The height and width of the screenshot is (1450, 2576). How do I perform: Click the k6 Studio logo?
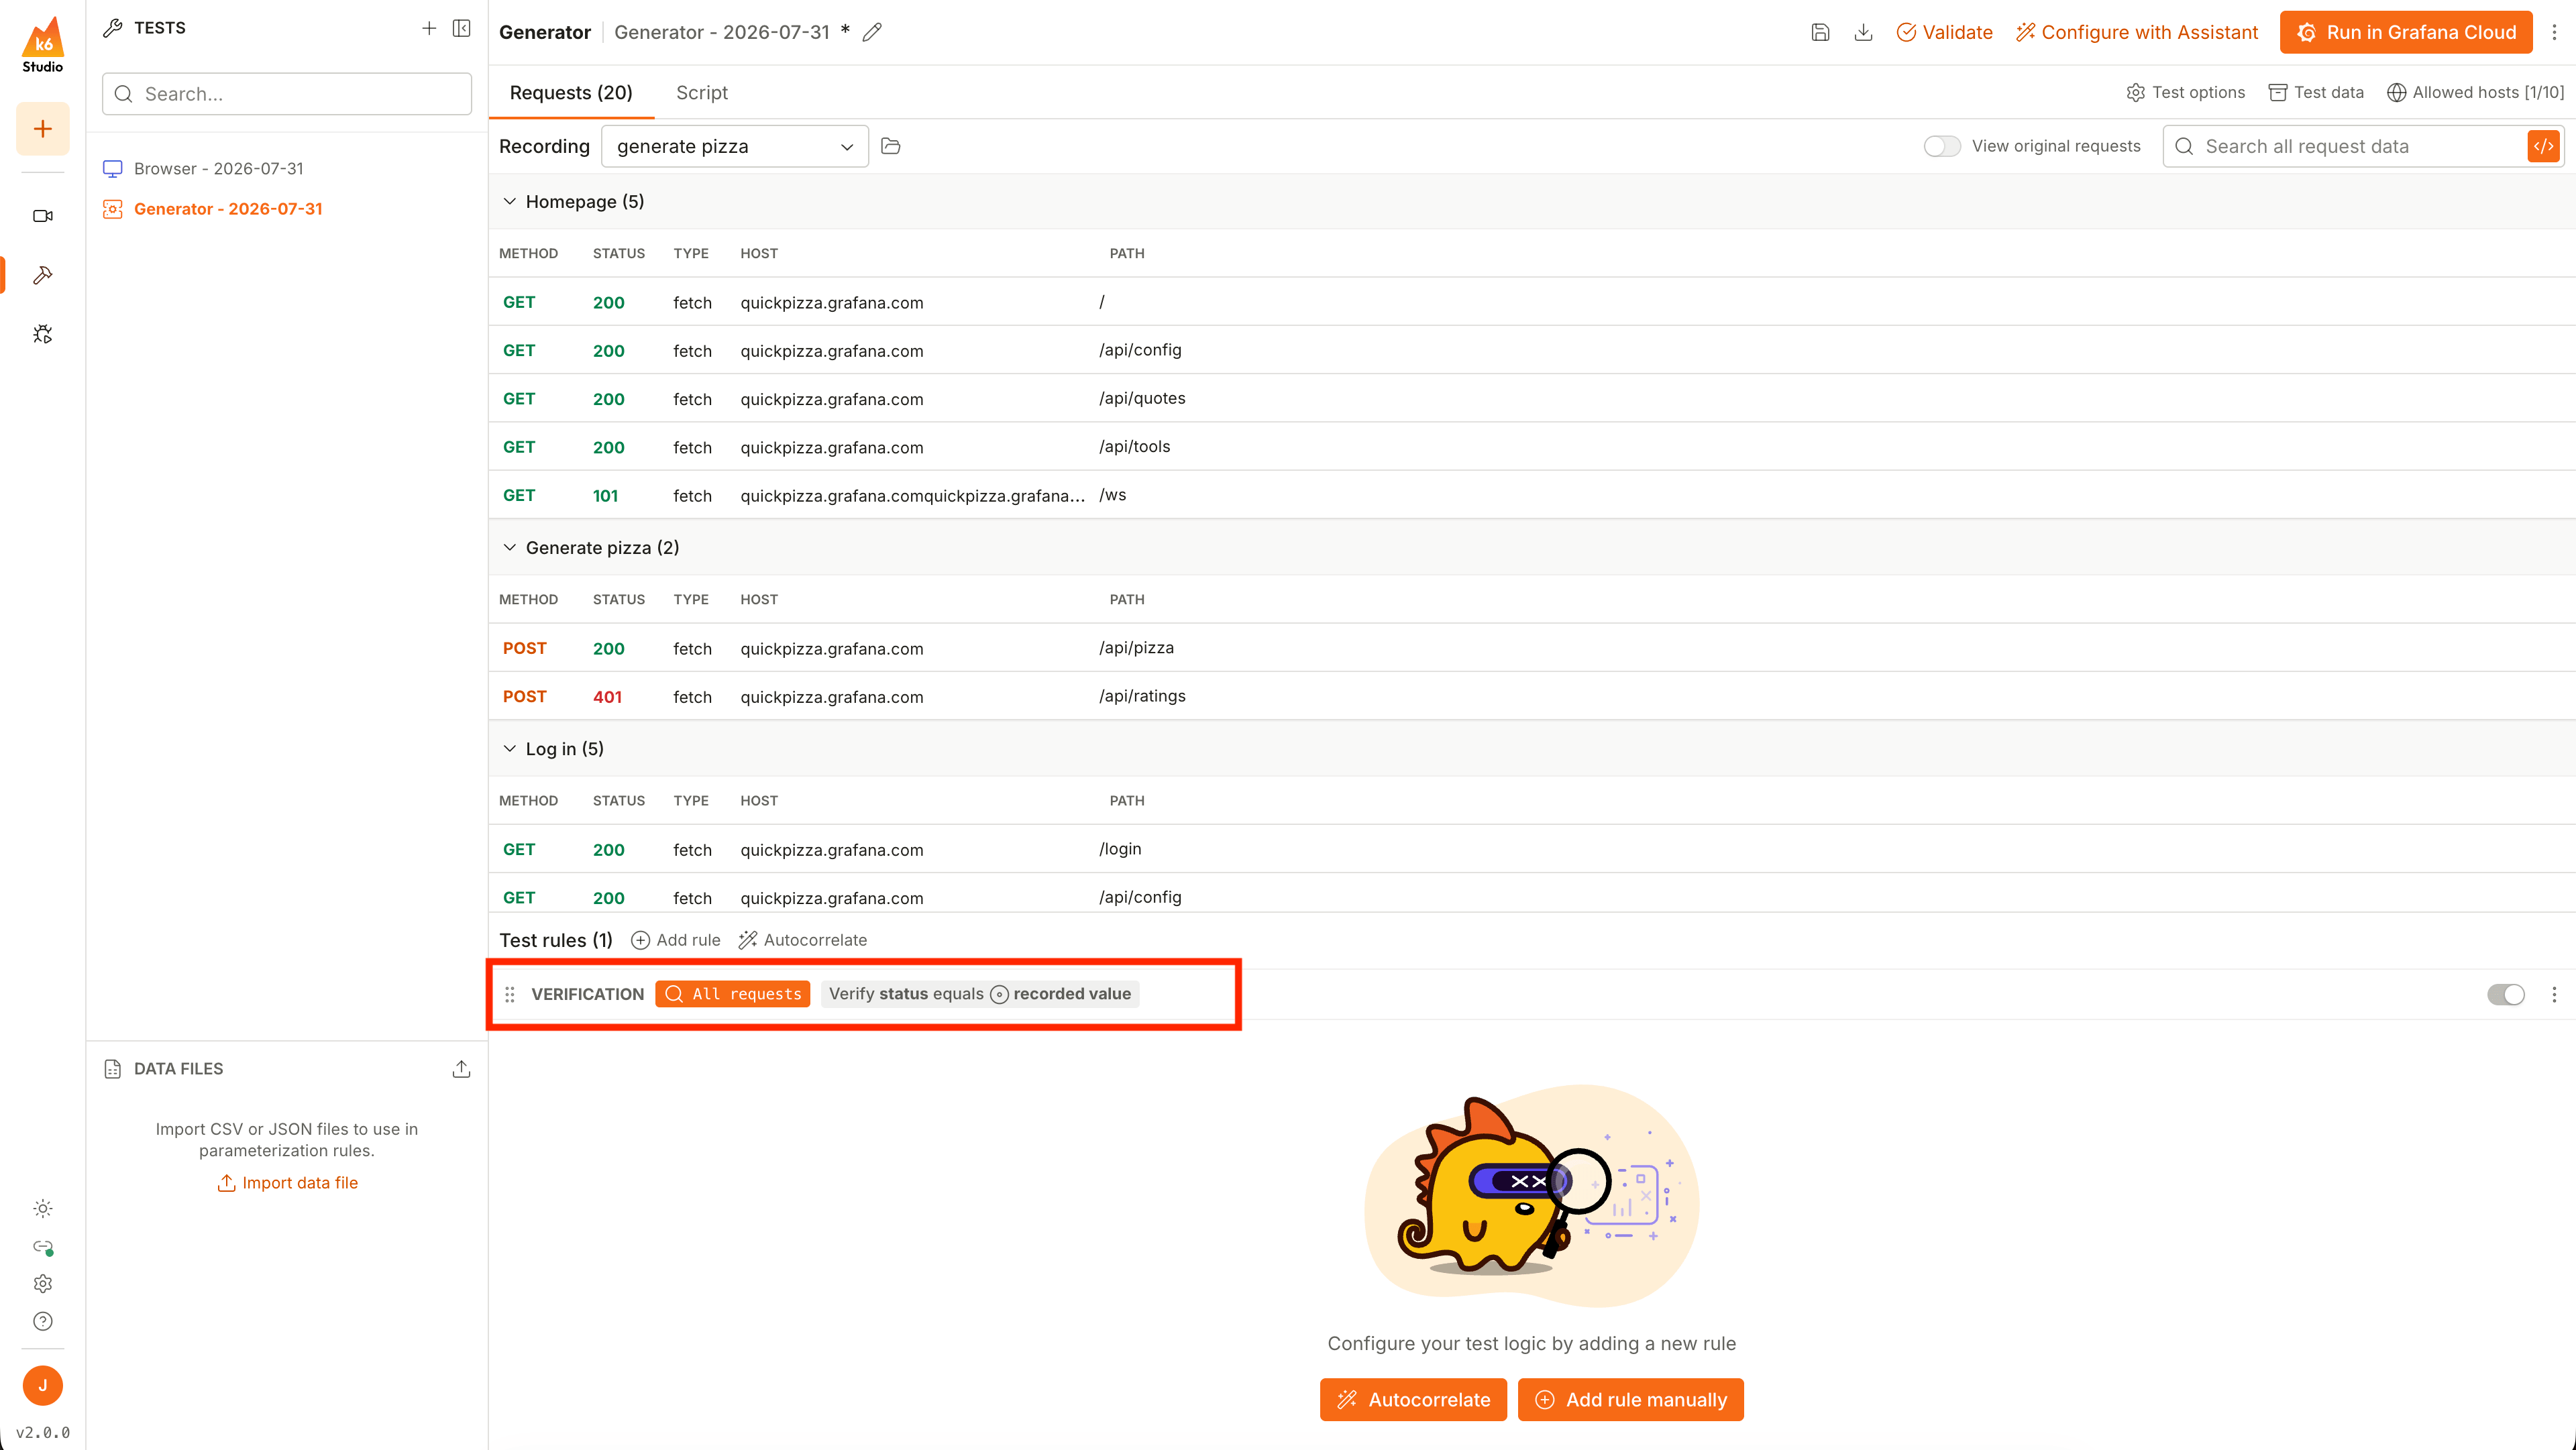coord(42,45)
